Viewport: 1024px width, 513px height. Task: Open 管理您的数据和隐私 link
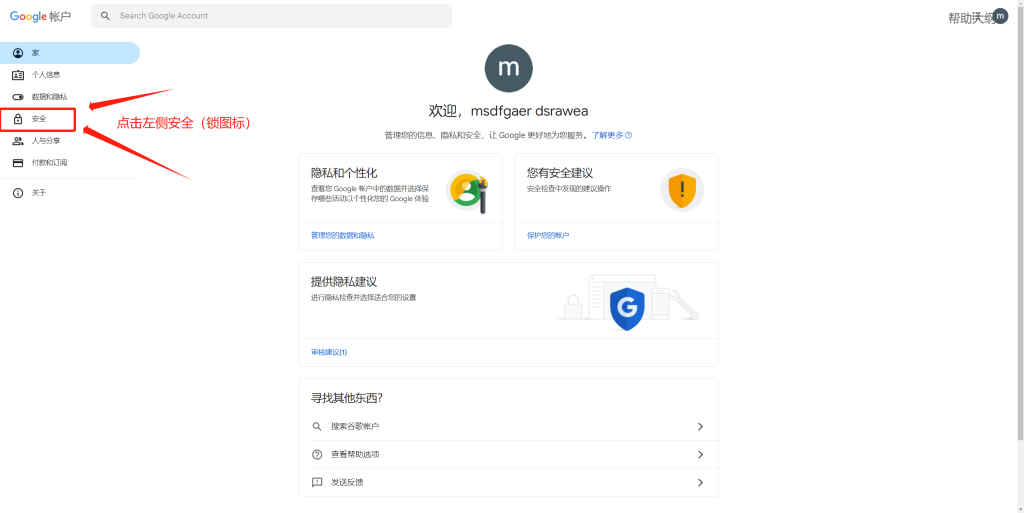point(343,235)
